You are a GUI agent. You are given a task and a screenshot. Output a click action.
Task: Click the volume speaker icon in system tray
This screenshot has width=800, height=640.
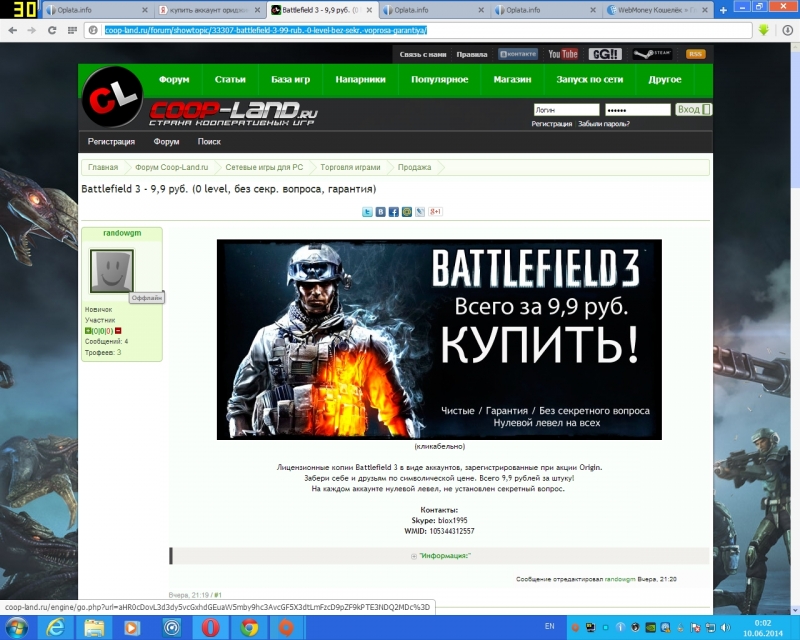pyautogui.click(x=725, y=627)
